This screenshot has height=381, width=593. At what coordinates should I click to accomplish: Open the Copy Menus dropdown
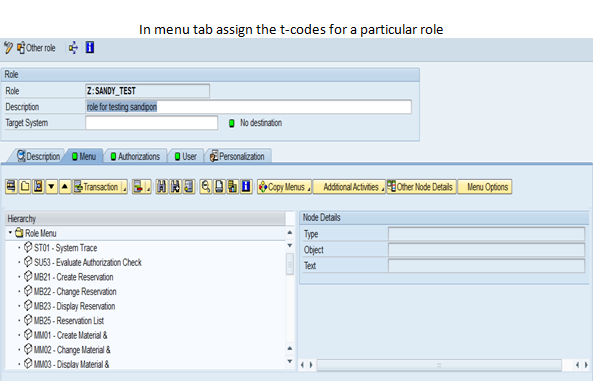pyautogui.click(x=284, y=187)
